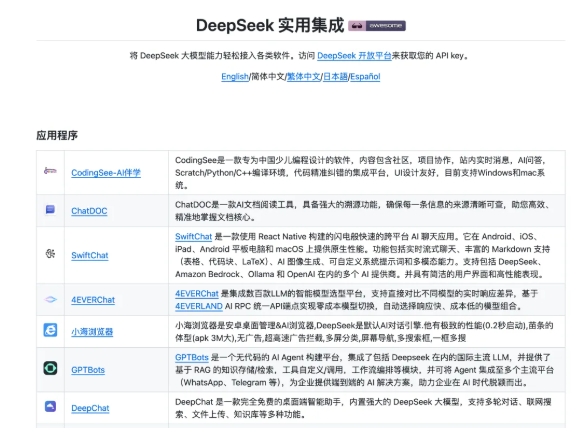Open the SwiftChat link in name column

pos(90,255)
